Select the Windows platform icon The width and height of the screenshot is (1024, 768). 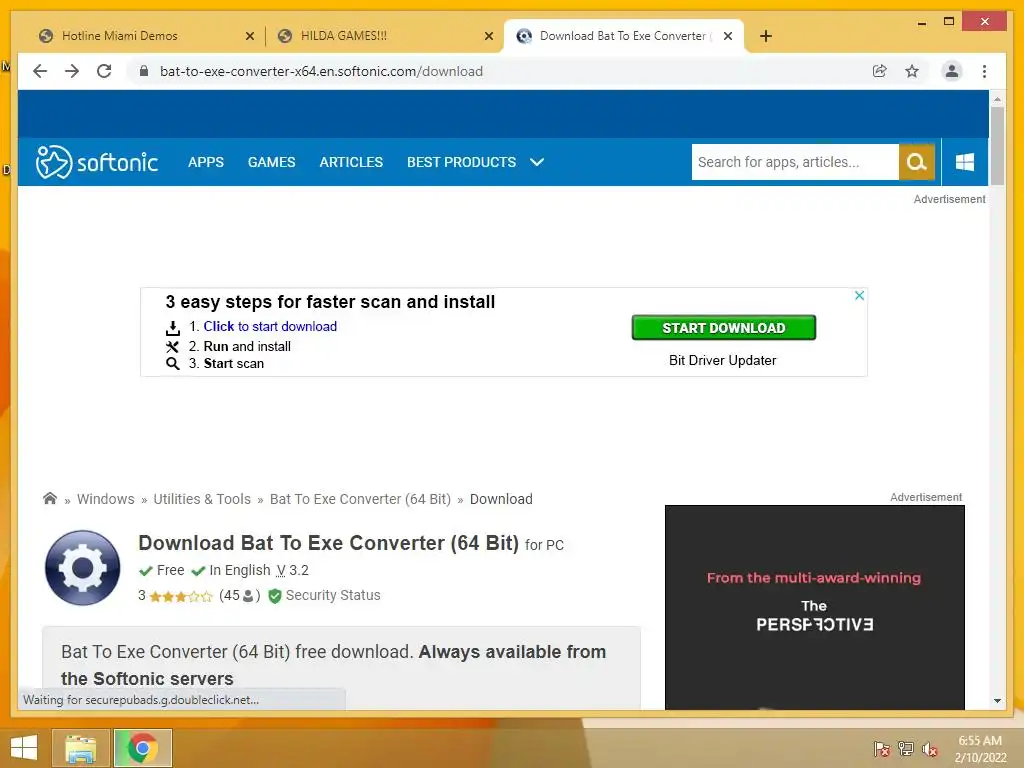click(x=965, y=162)
